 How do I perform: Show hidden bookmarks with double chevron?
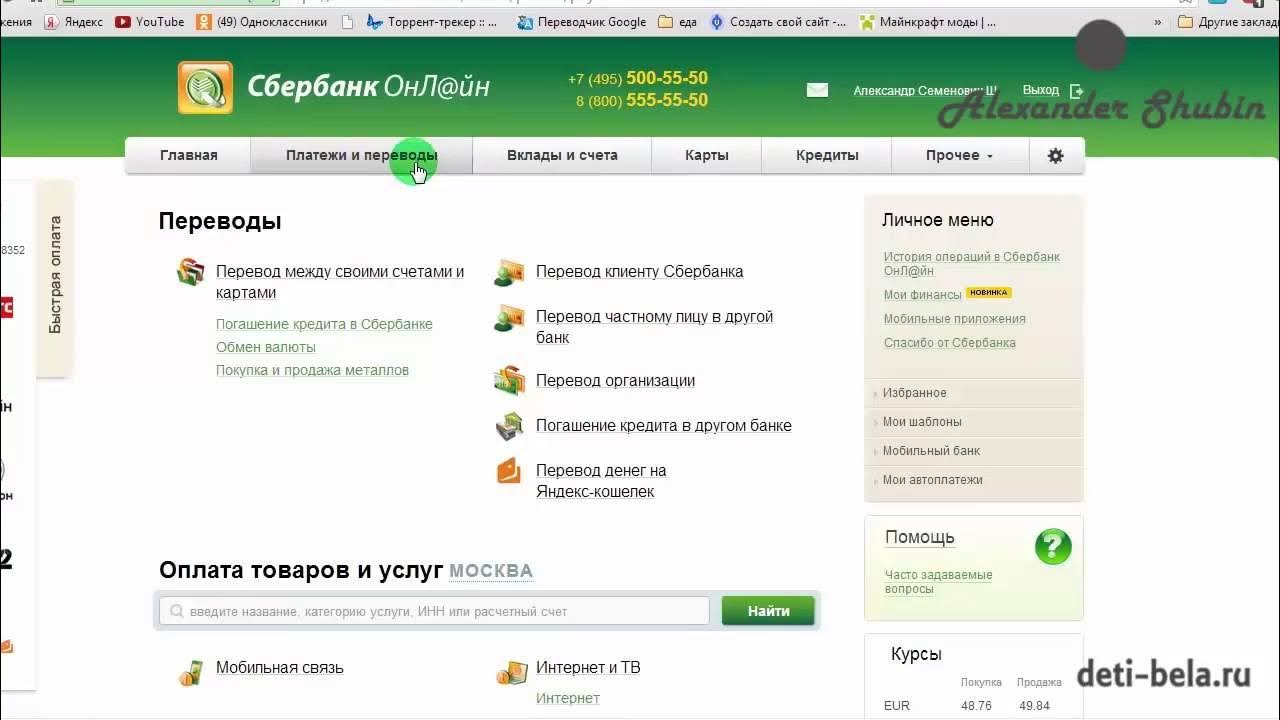[x=1158, y=21]
